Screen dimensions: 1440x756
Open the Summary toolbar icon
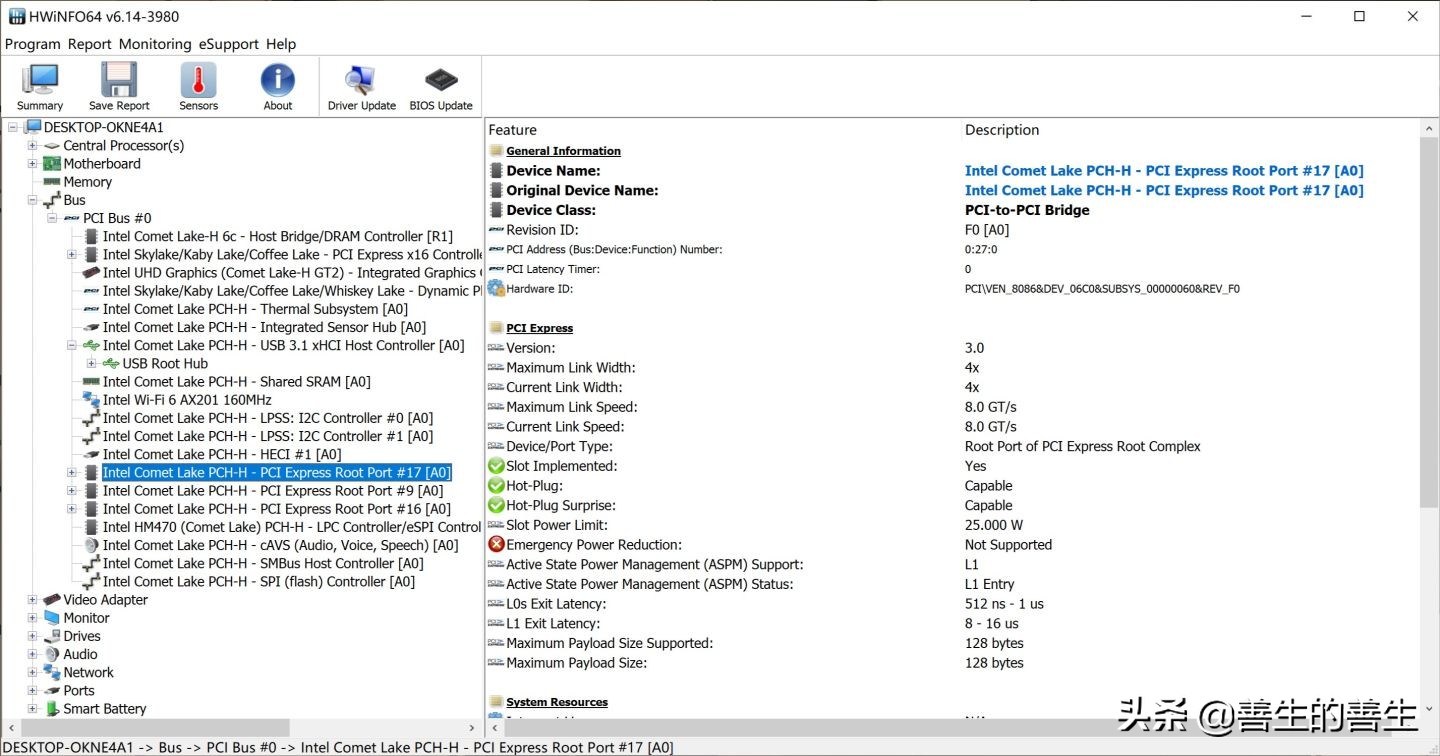(40, 86)
